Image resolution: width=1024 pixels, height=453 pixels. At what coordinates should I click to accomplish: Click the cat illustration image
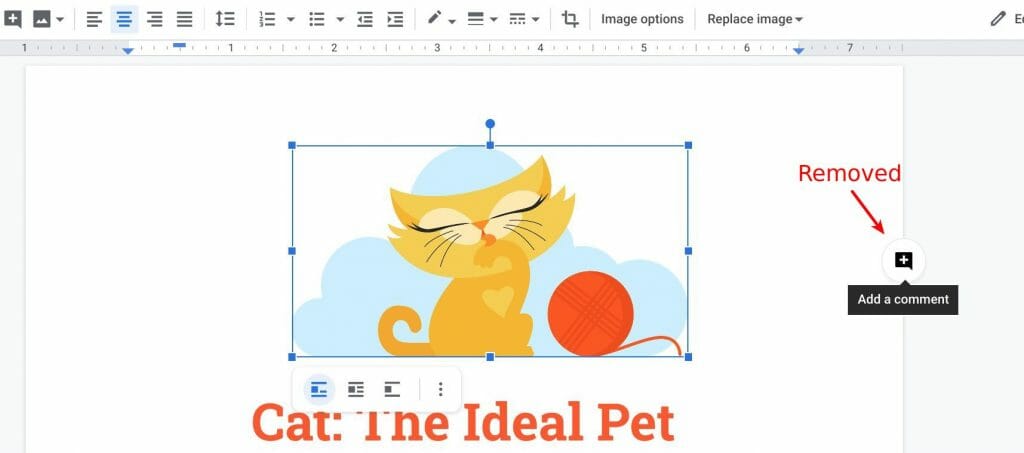tap(490, 251)
